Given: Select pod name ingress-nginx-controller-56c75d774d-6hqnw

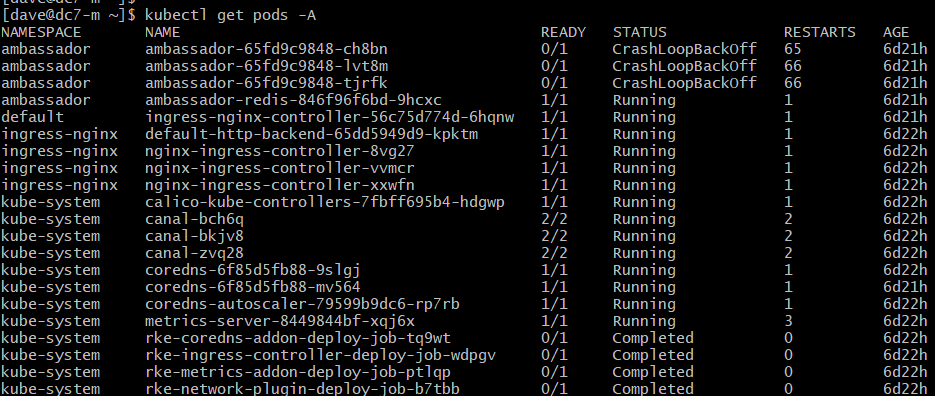Looking at the screenshot, I should click(329, 117).
